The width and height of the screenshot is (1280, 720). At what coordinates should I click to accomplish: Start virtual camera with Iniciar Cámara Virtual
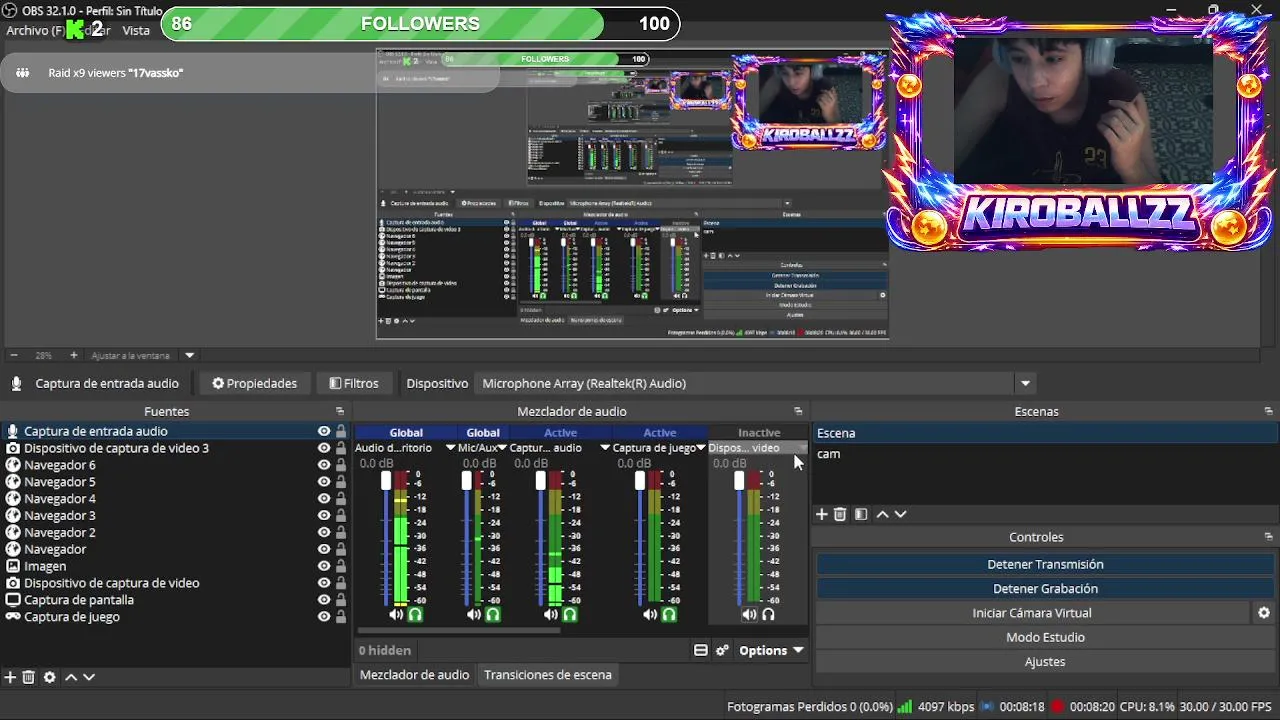[x=1032, y=613]
